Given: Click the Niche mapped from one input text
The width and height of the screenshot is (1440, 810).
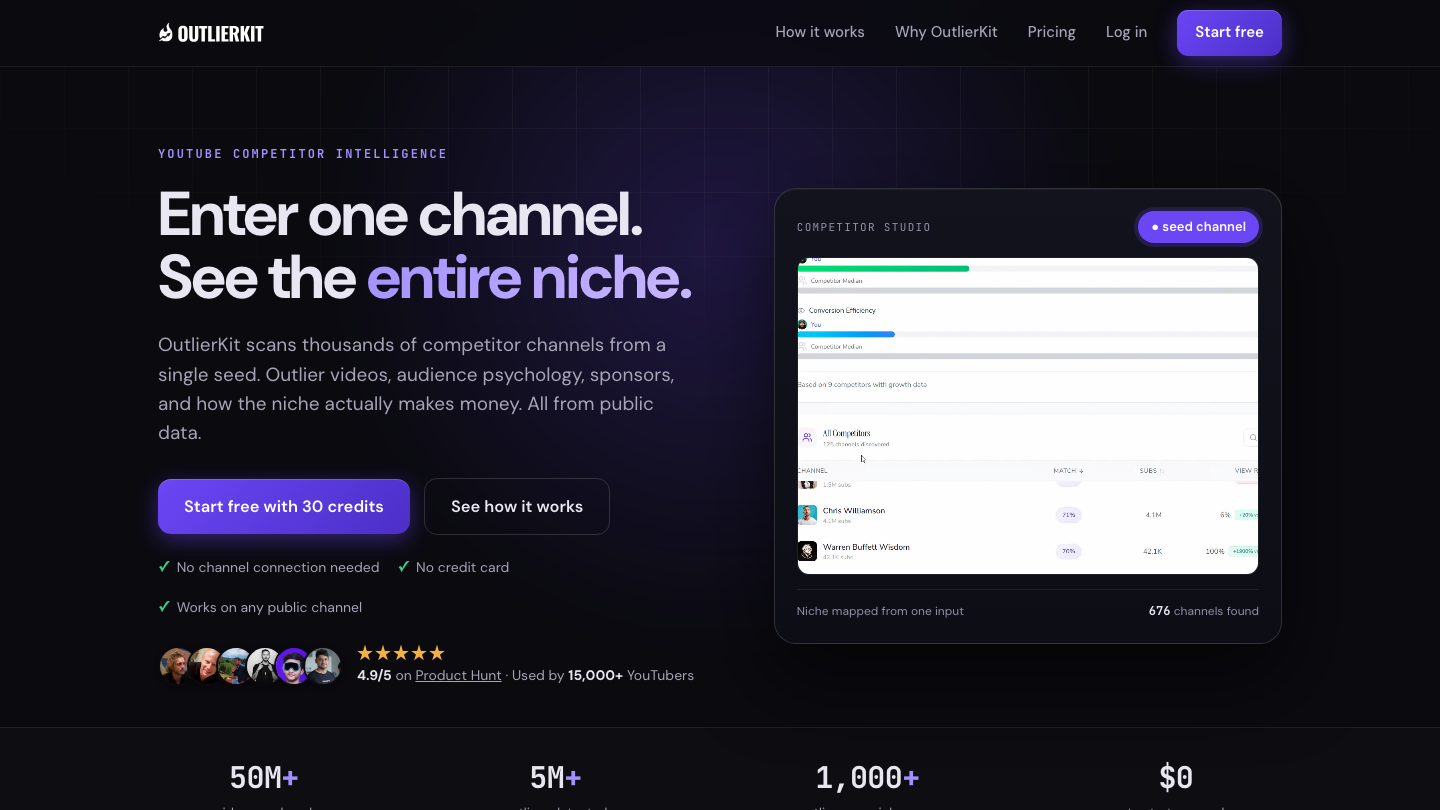Looking at the screenshot, I should pos(880,611).
